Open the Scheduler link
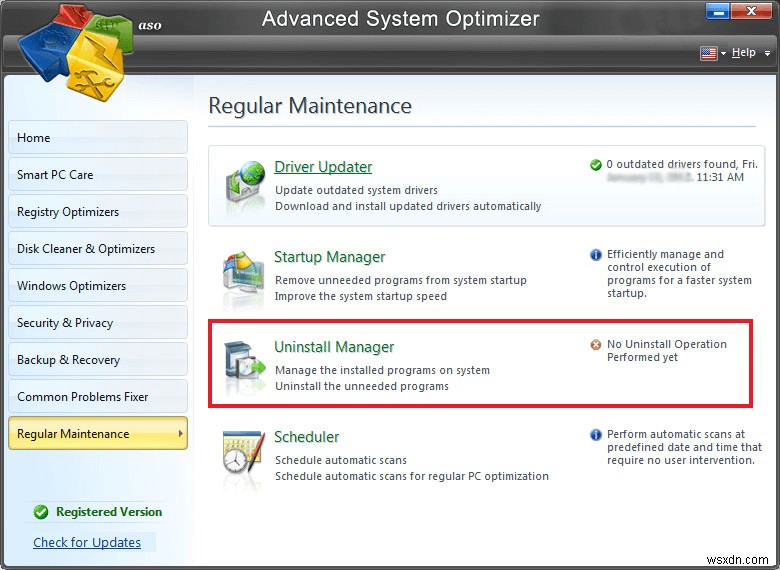The width and height of the screenshot is (780, 570). pyautogui.click(x=307, y=437)
